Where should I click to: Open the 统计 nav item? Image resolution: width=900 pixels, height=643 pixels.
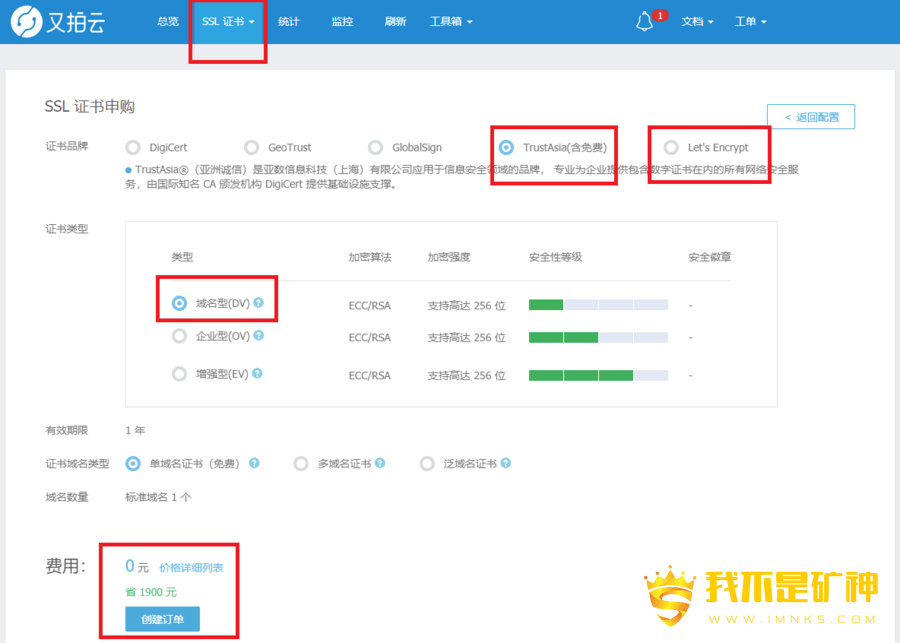coord(289,22)
